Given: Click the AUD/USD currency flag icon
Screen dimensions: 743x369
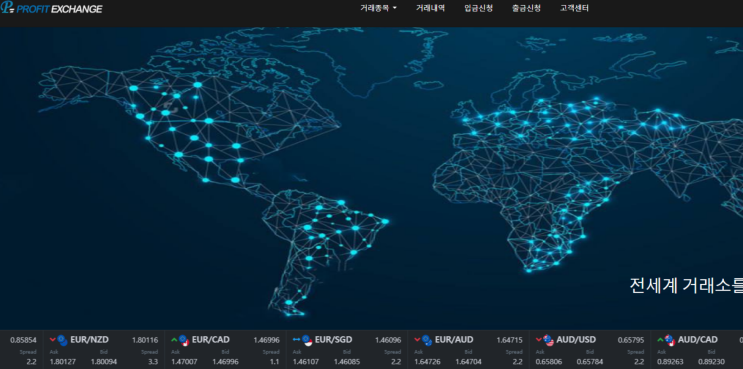Looking at the screenshot, I should (x=549, y=340).
